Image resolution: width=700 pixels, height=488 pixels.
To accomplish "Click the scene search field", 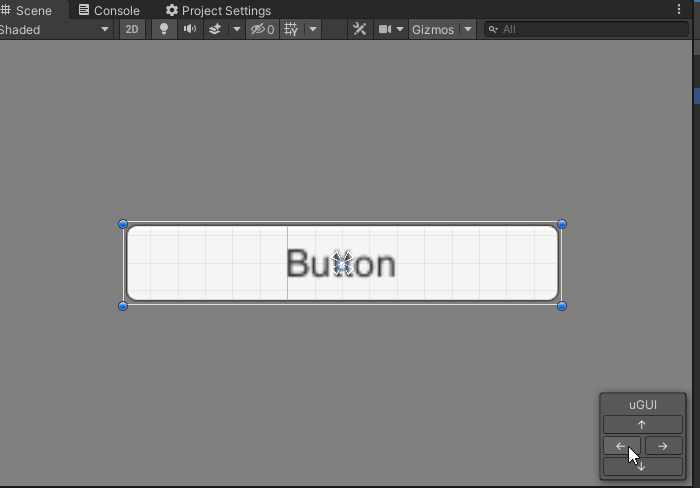I will pos(587,29).
